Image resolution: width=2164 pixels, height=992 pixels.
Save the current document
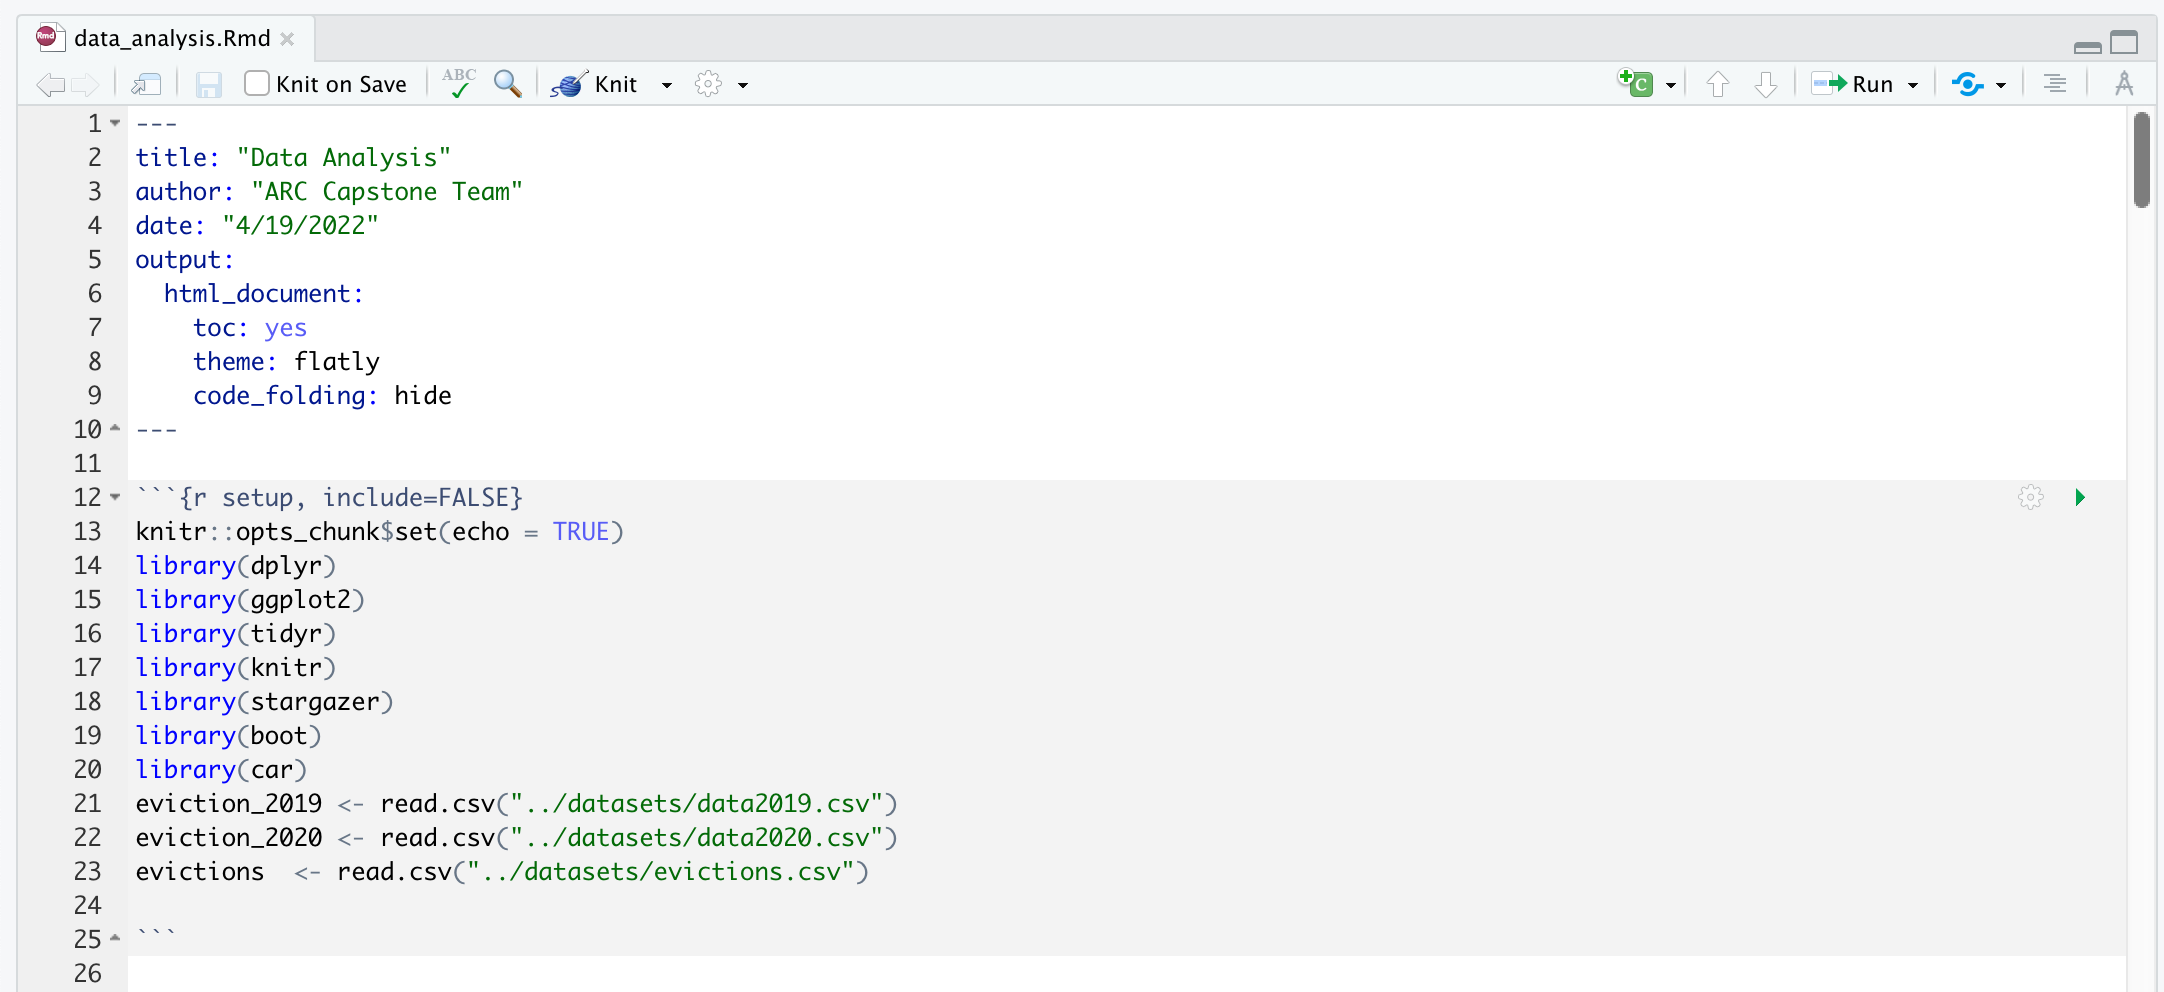(x=208, y=85)
